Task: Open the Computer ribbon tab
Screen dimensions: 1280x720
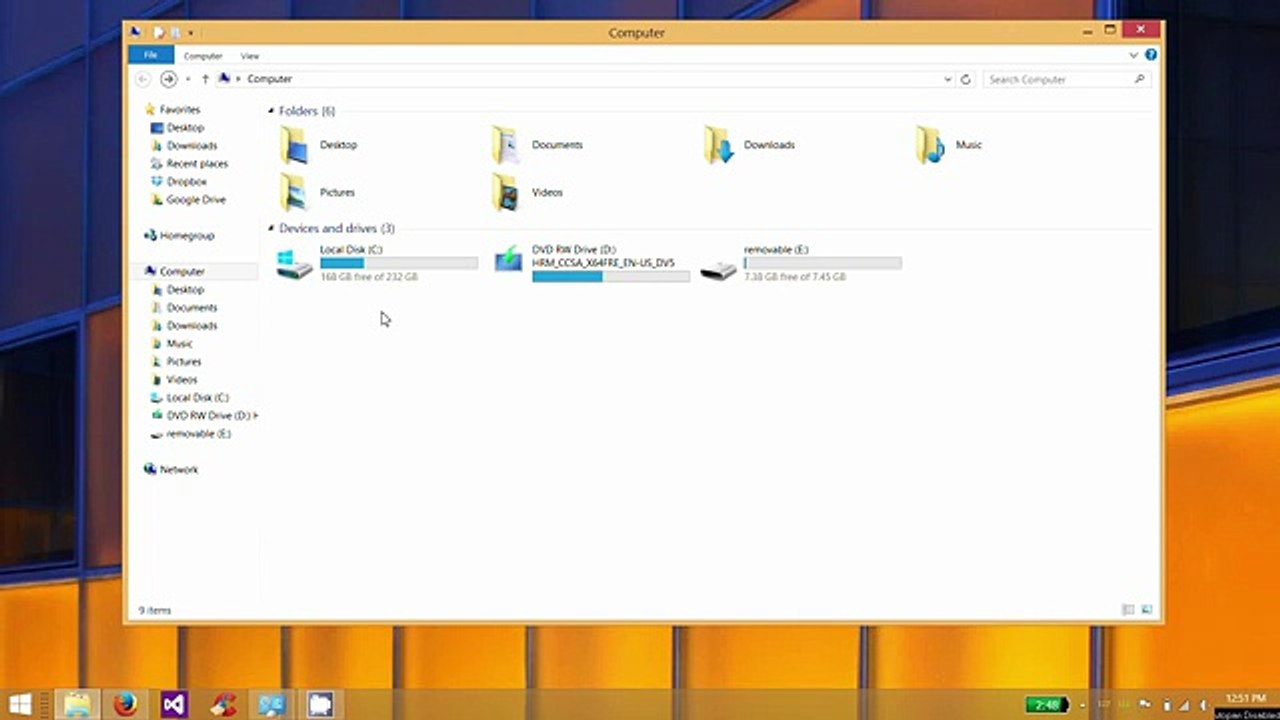Action: [x=203, y=56]
